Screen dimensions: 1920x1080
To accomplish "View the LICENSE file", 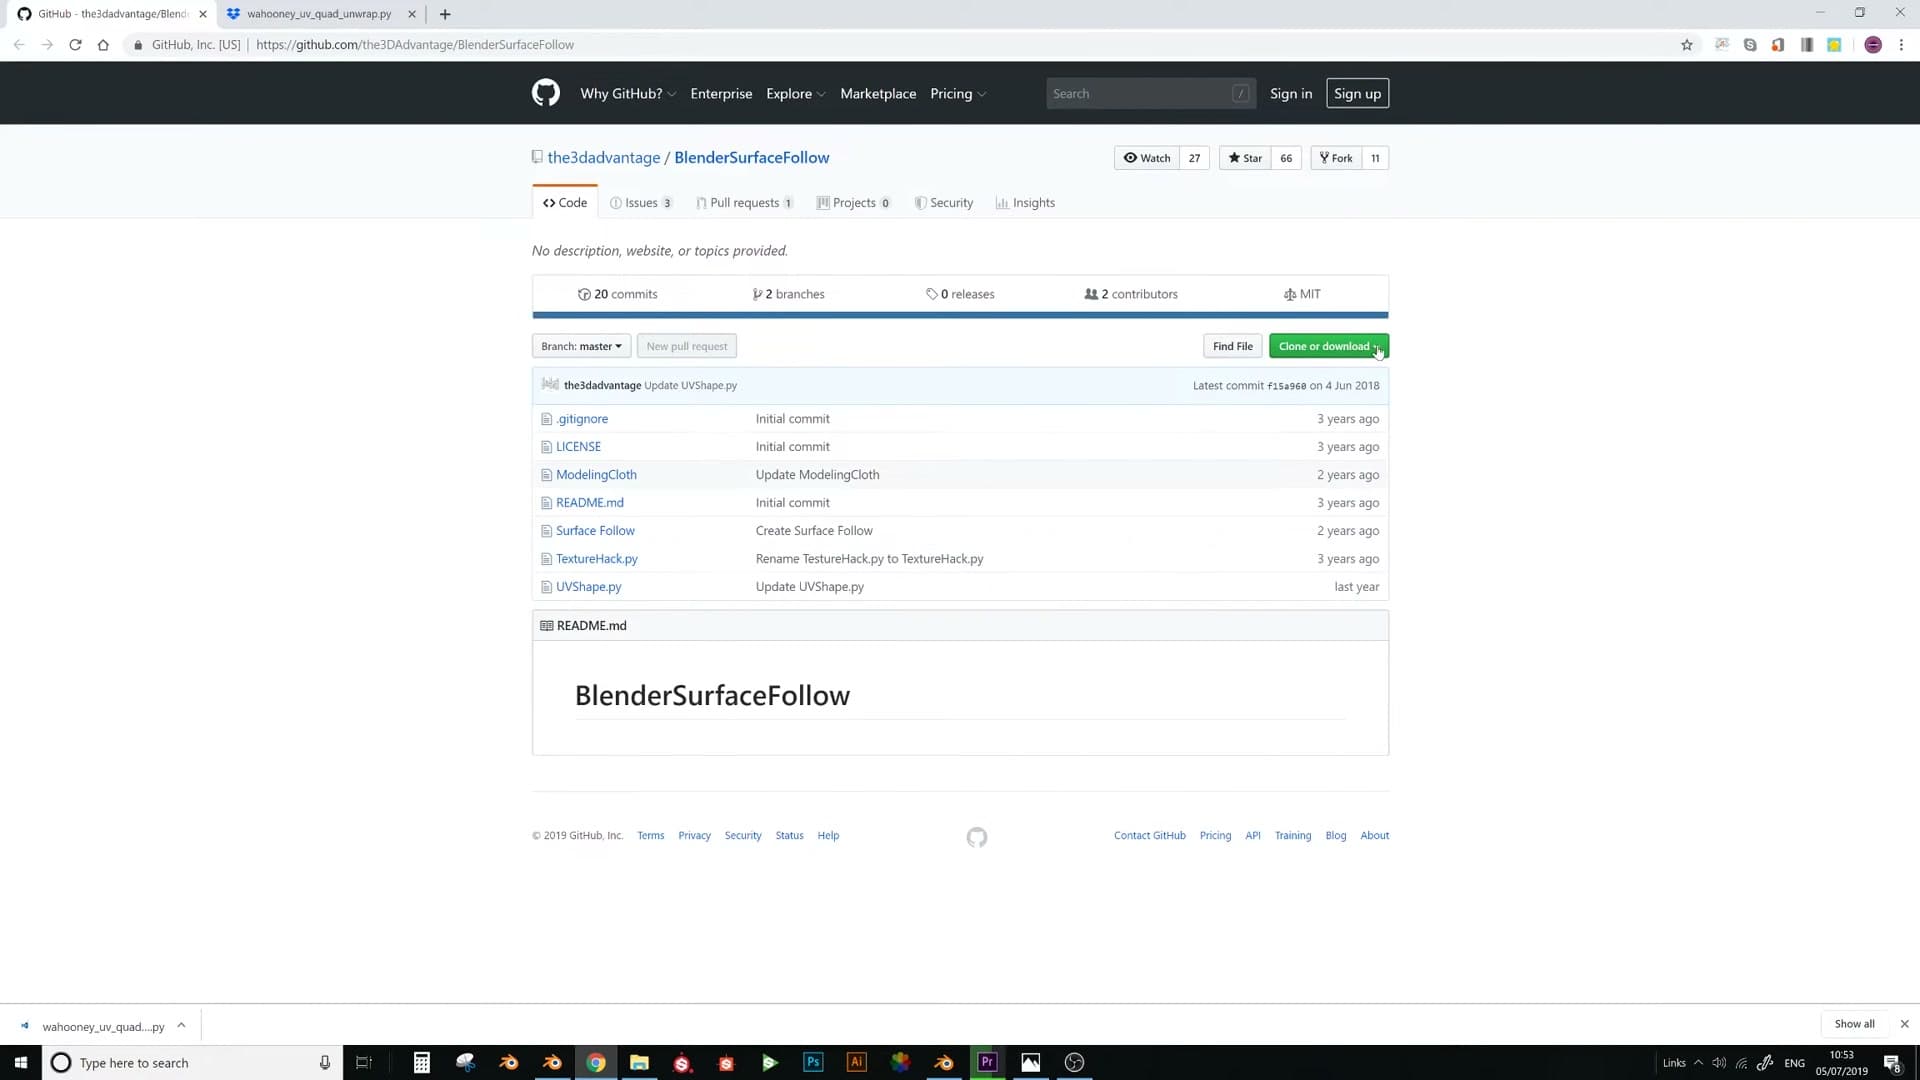I will coord(578,447).
